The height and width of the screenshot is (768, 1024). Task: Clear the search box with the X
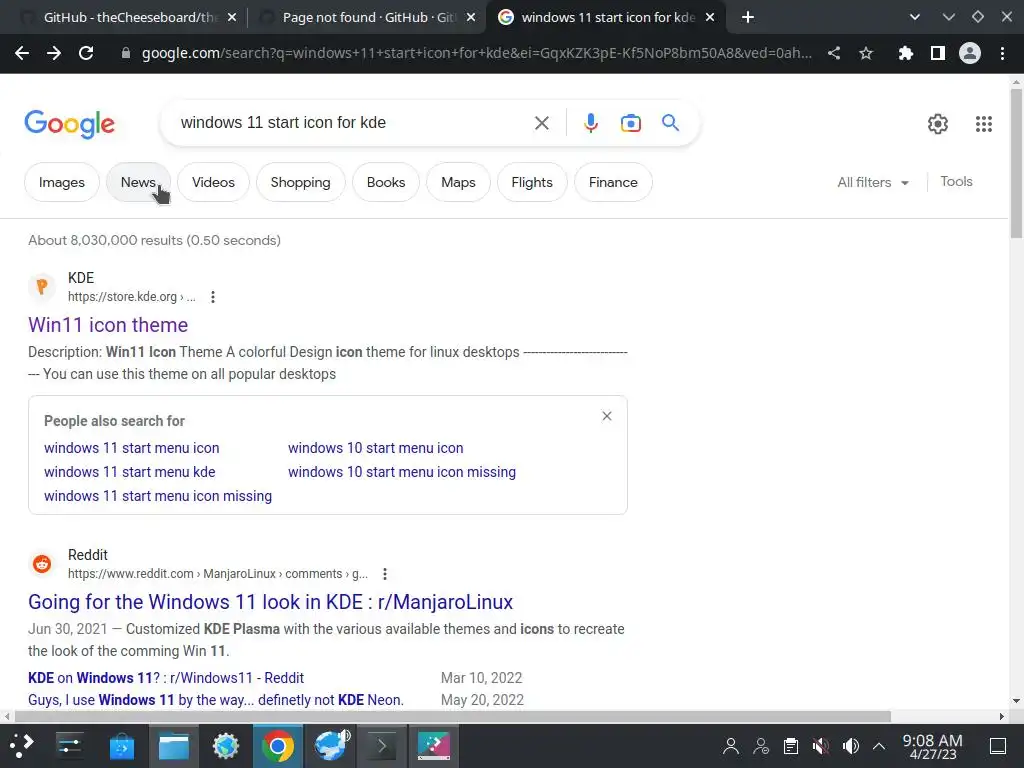click(541, 123)
